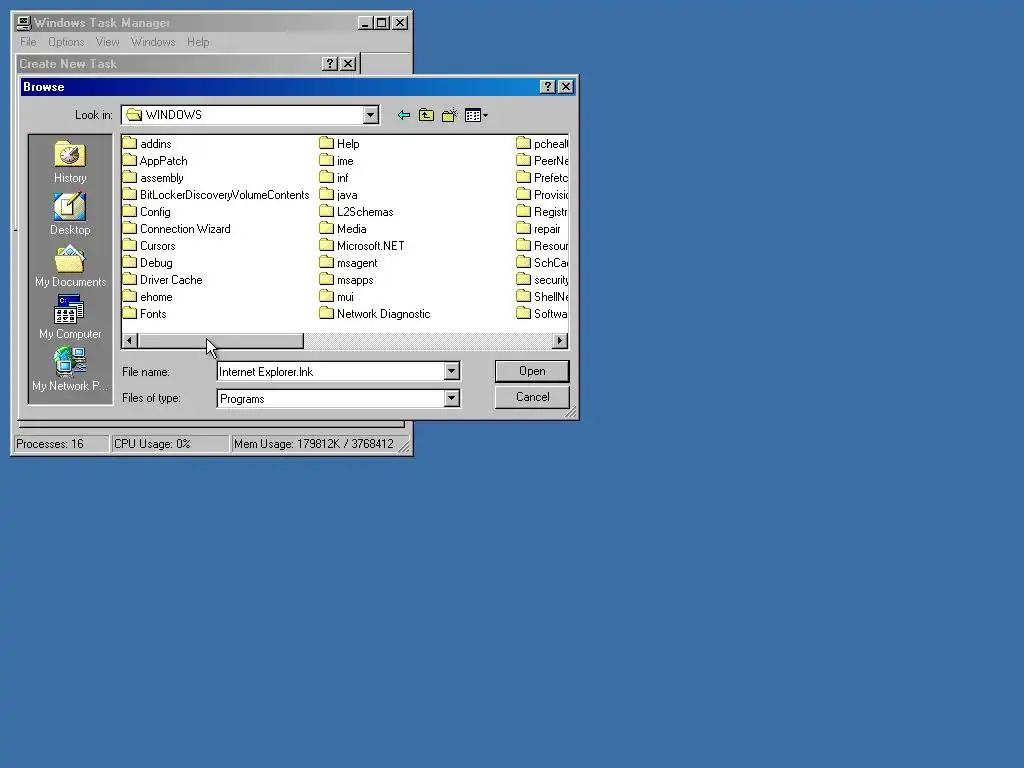
Task: Open Task Manager Windows menu
Action: (x=153, y=42)
